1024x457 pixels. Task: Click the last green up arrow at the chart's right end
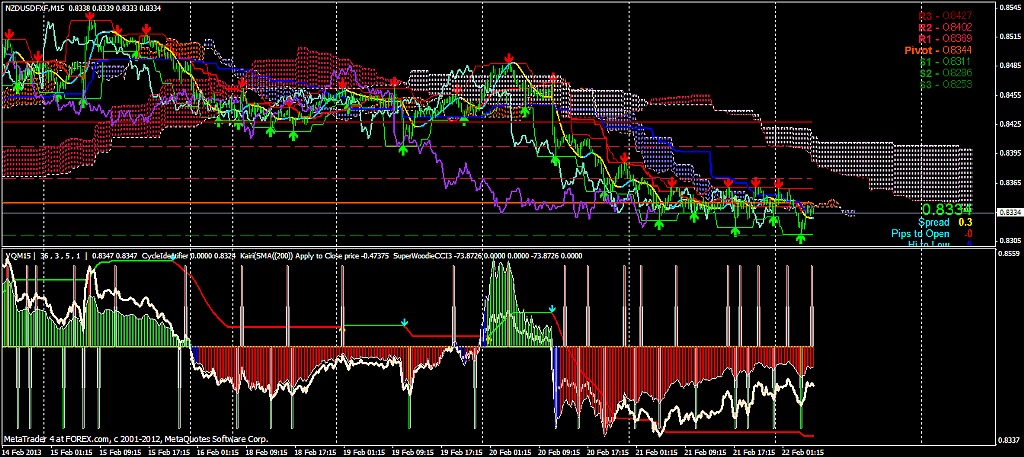pos(801,239)
